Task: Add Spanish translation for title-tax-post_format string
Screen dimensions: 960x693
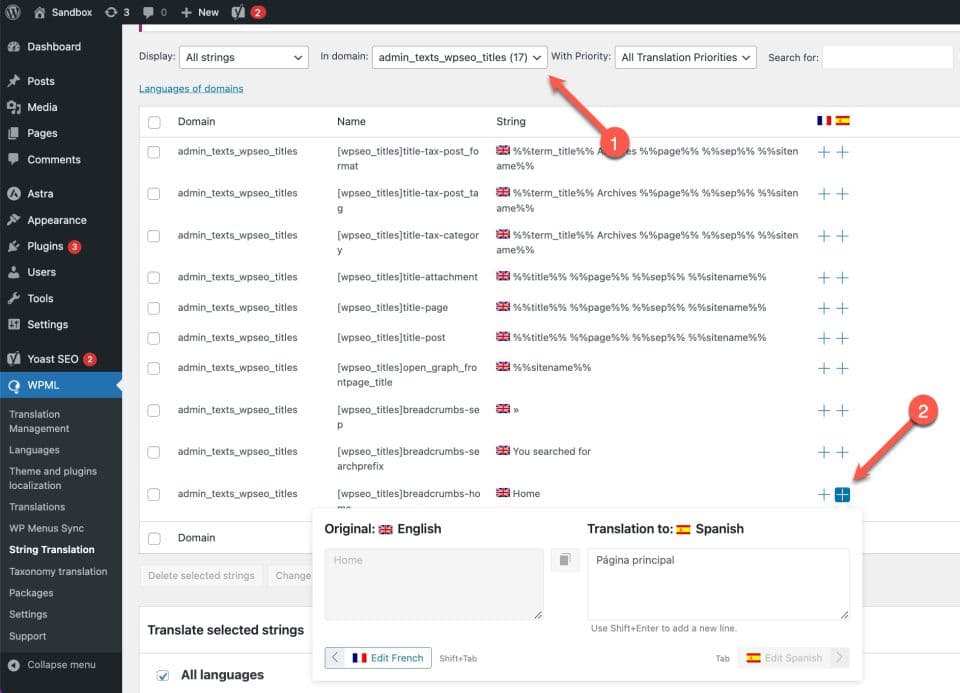Action: [x=842, y=152]
